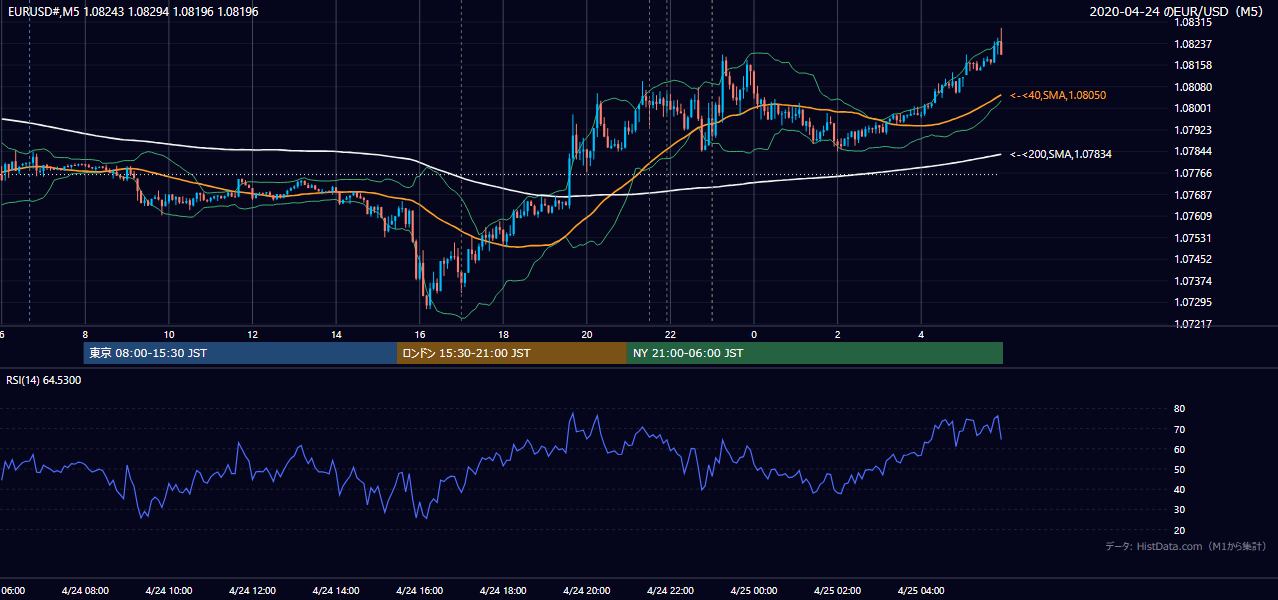The width and height of the screenshot is (1278, 600).
Task: Click price axis label 1.07295
Action: coord(1194,302)
